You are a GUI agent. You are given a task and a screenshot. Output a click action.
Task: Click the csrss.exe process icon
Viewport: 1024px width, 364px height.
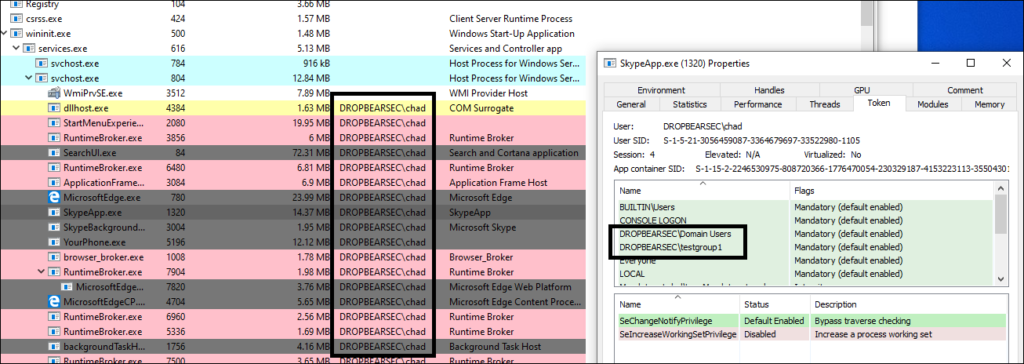[16, 19]
